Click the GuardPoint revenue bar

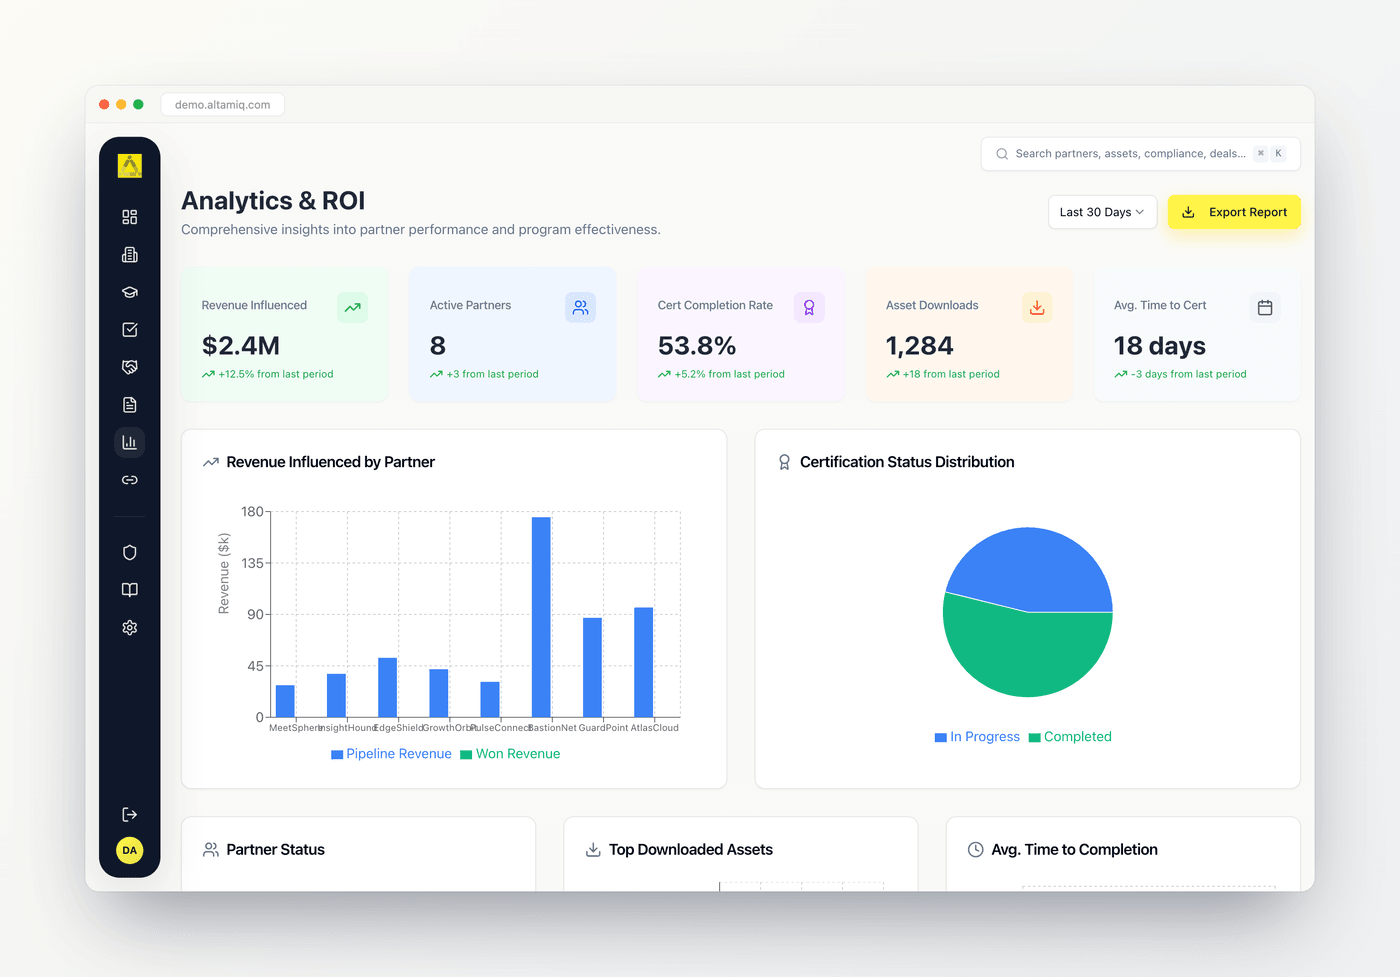(592, 667)
